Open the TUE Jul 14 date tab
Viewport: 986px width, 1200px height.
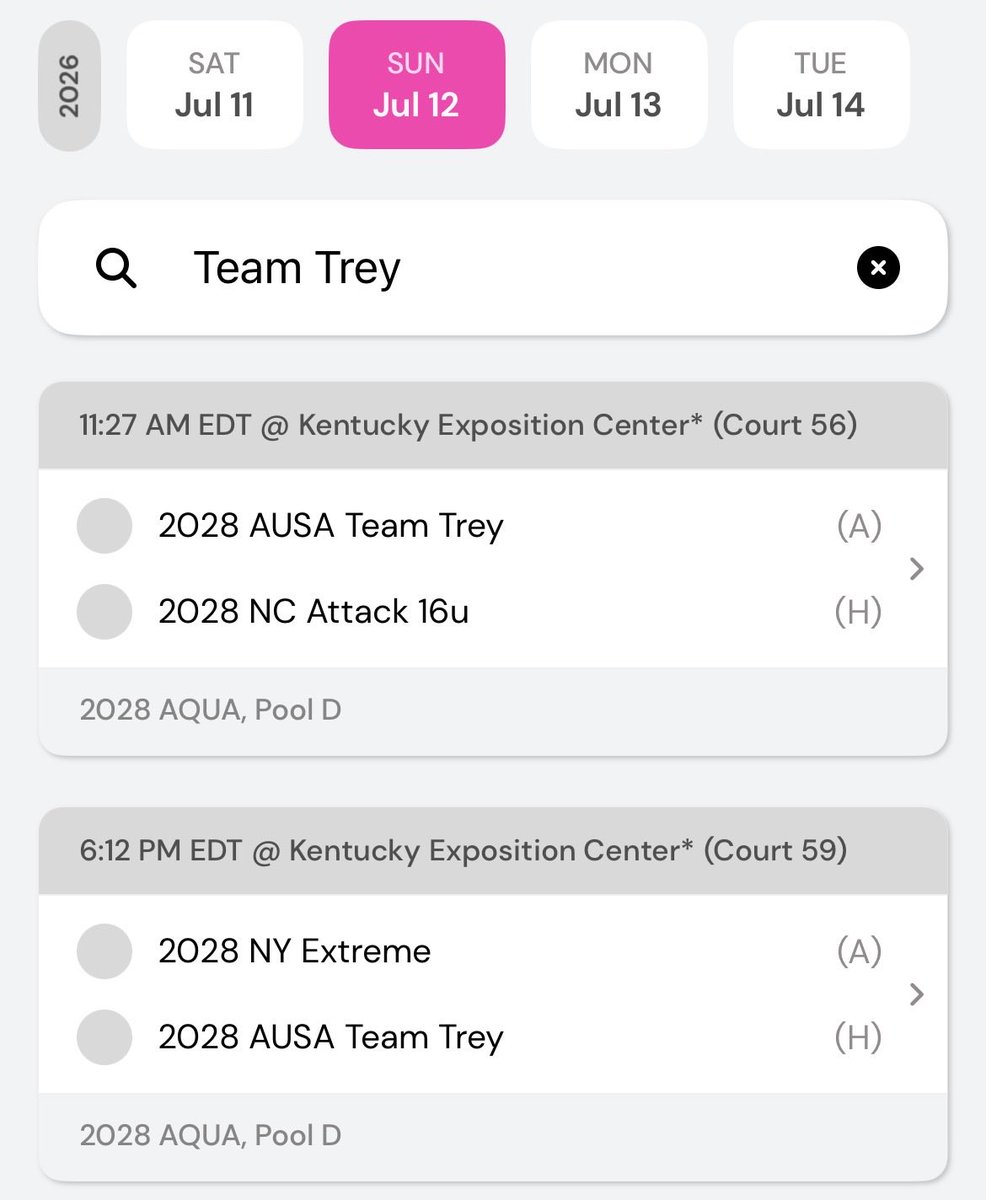[821, 85]
